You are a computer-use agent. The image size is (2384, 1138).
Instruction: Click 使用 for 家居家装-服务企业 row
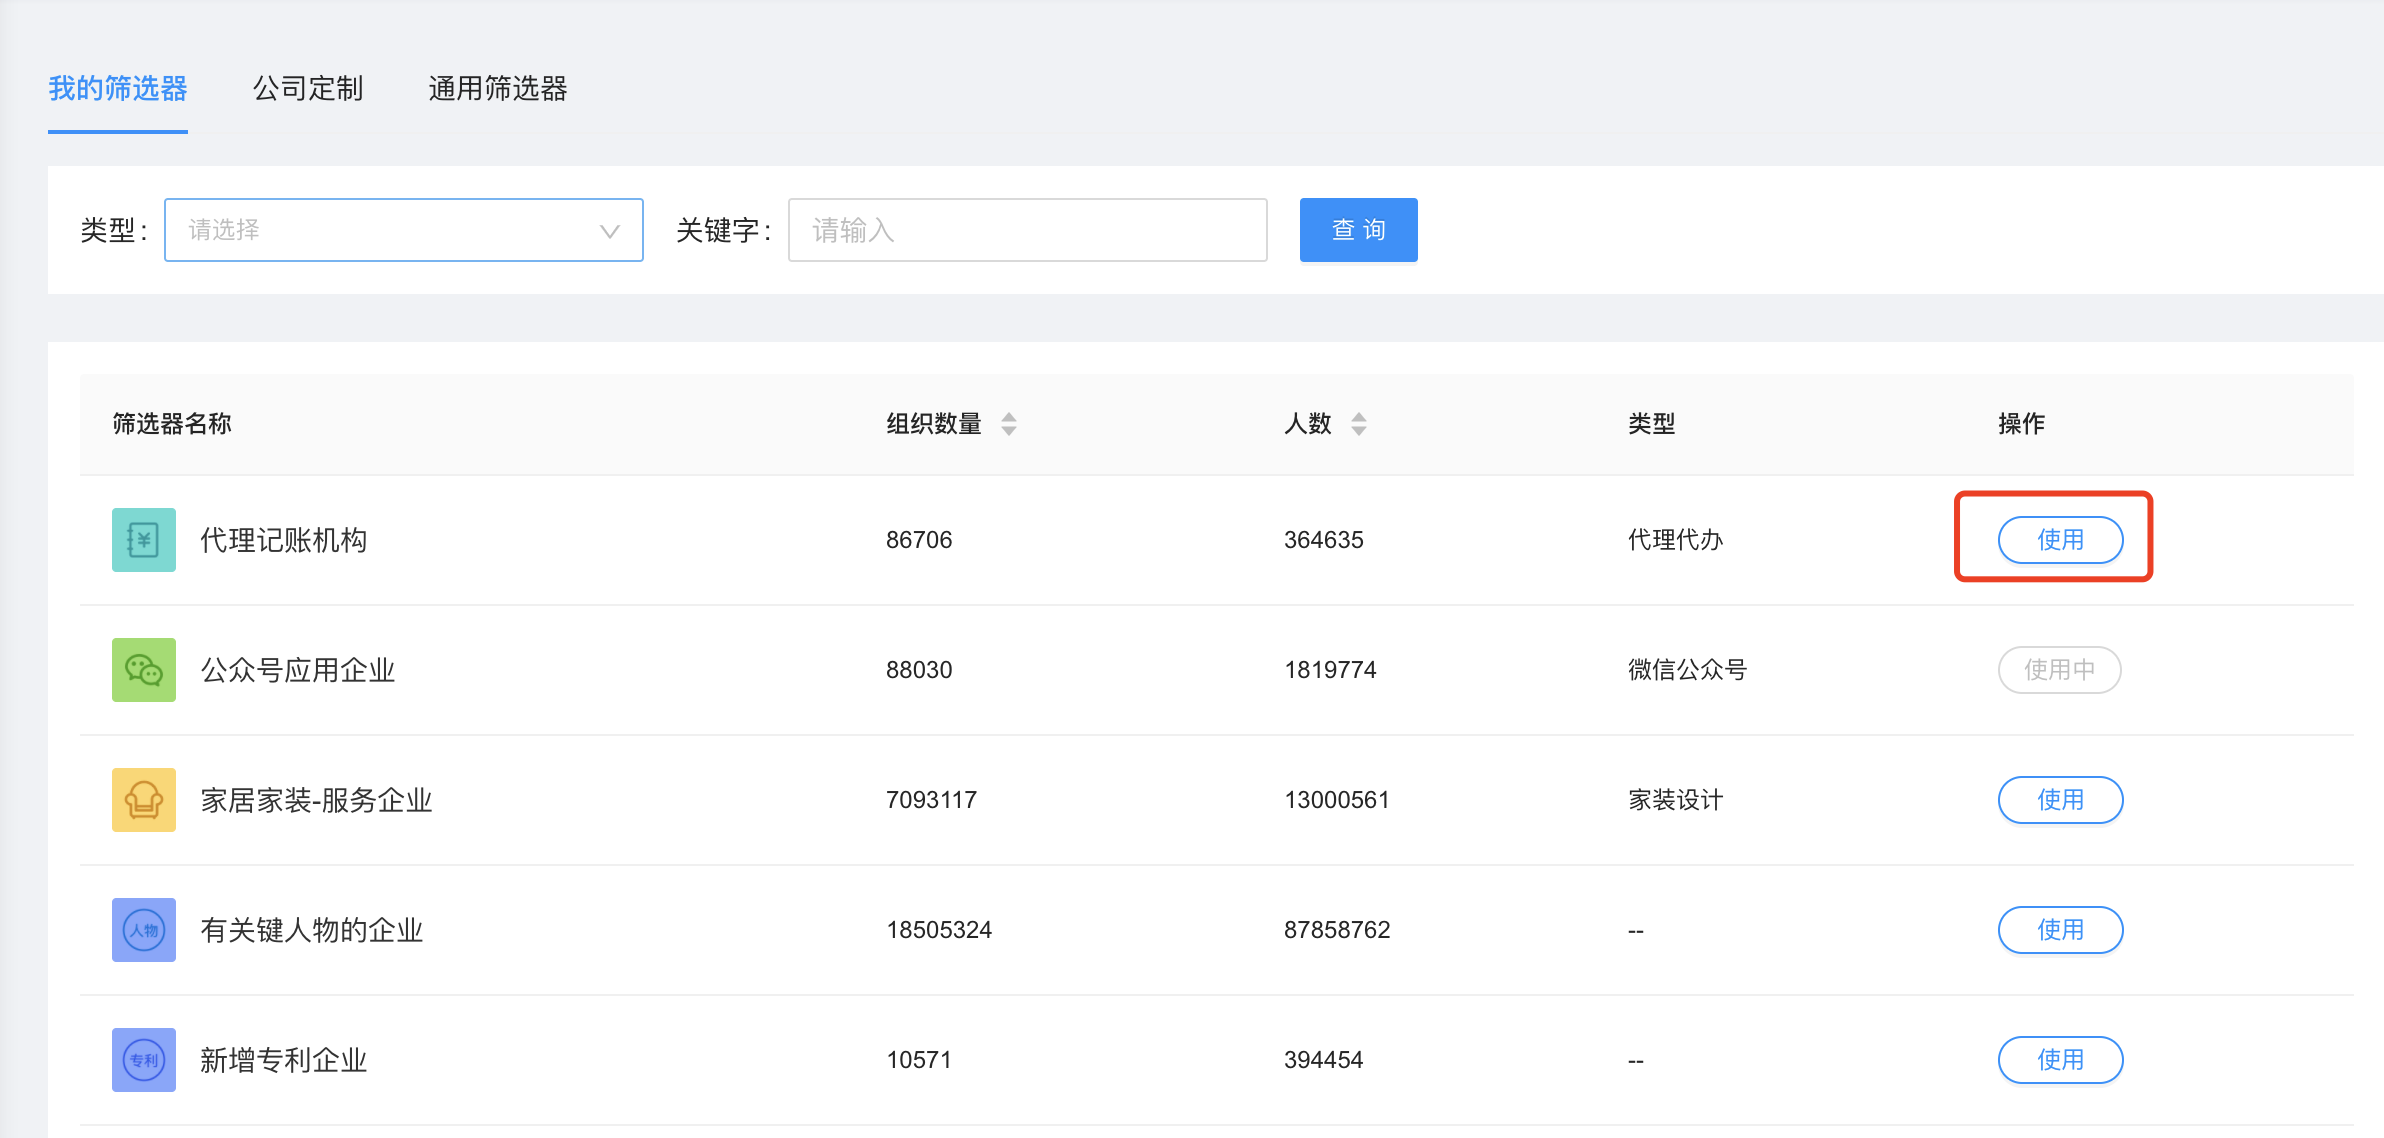2060,800
